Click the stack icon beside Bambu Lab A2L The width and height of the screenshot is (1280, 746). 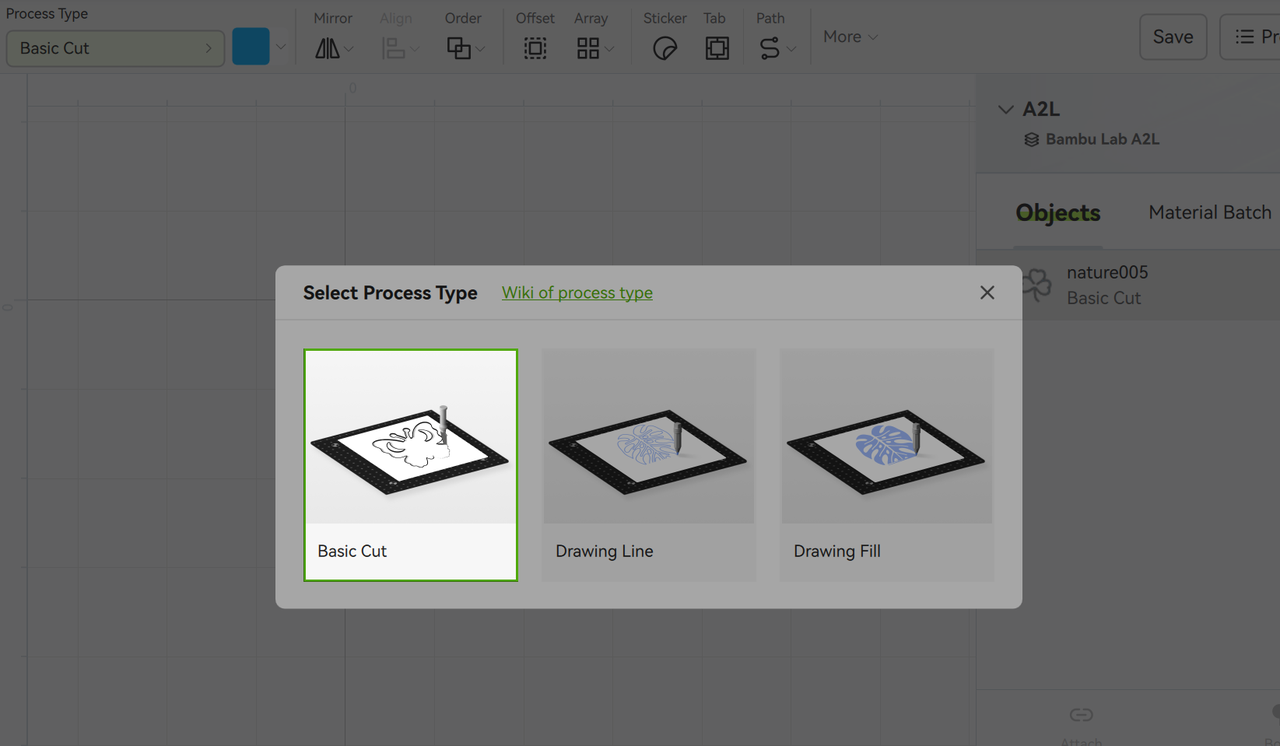coord(1032,140)
